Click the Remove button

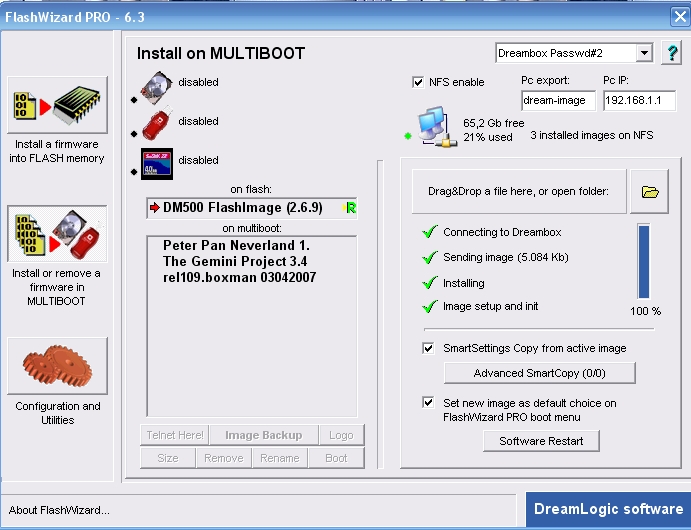[224, 458]
